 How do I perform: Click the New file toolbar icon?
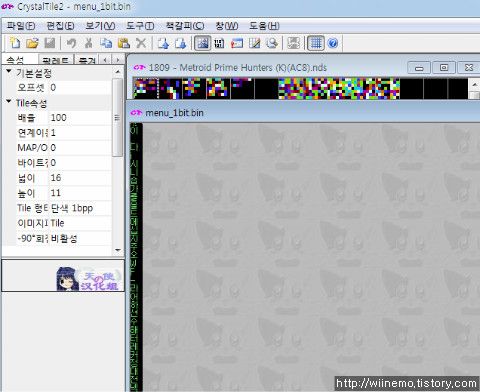click(15, 43)
